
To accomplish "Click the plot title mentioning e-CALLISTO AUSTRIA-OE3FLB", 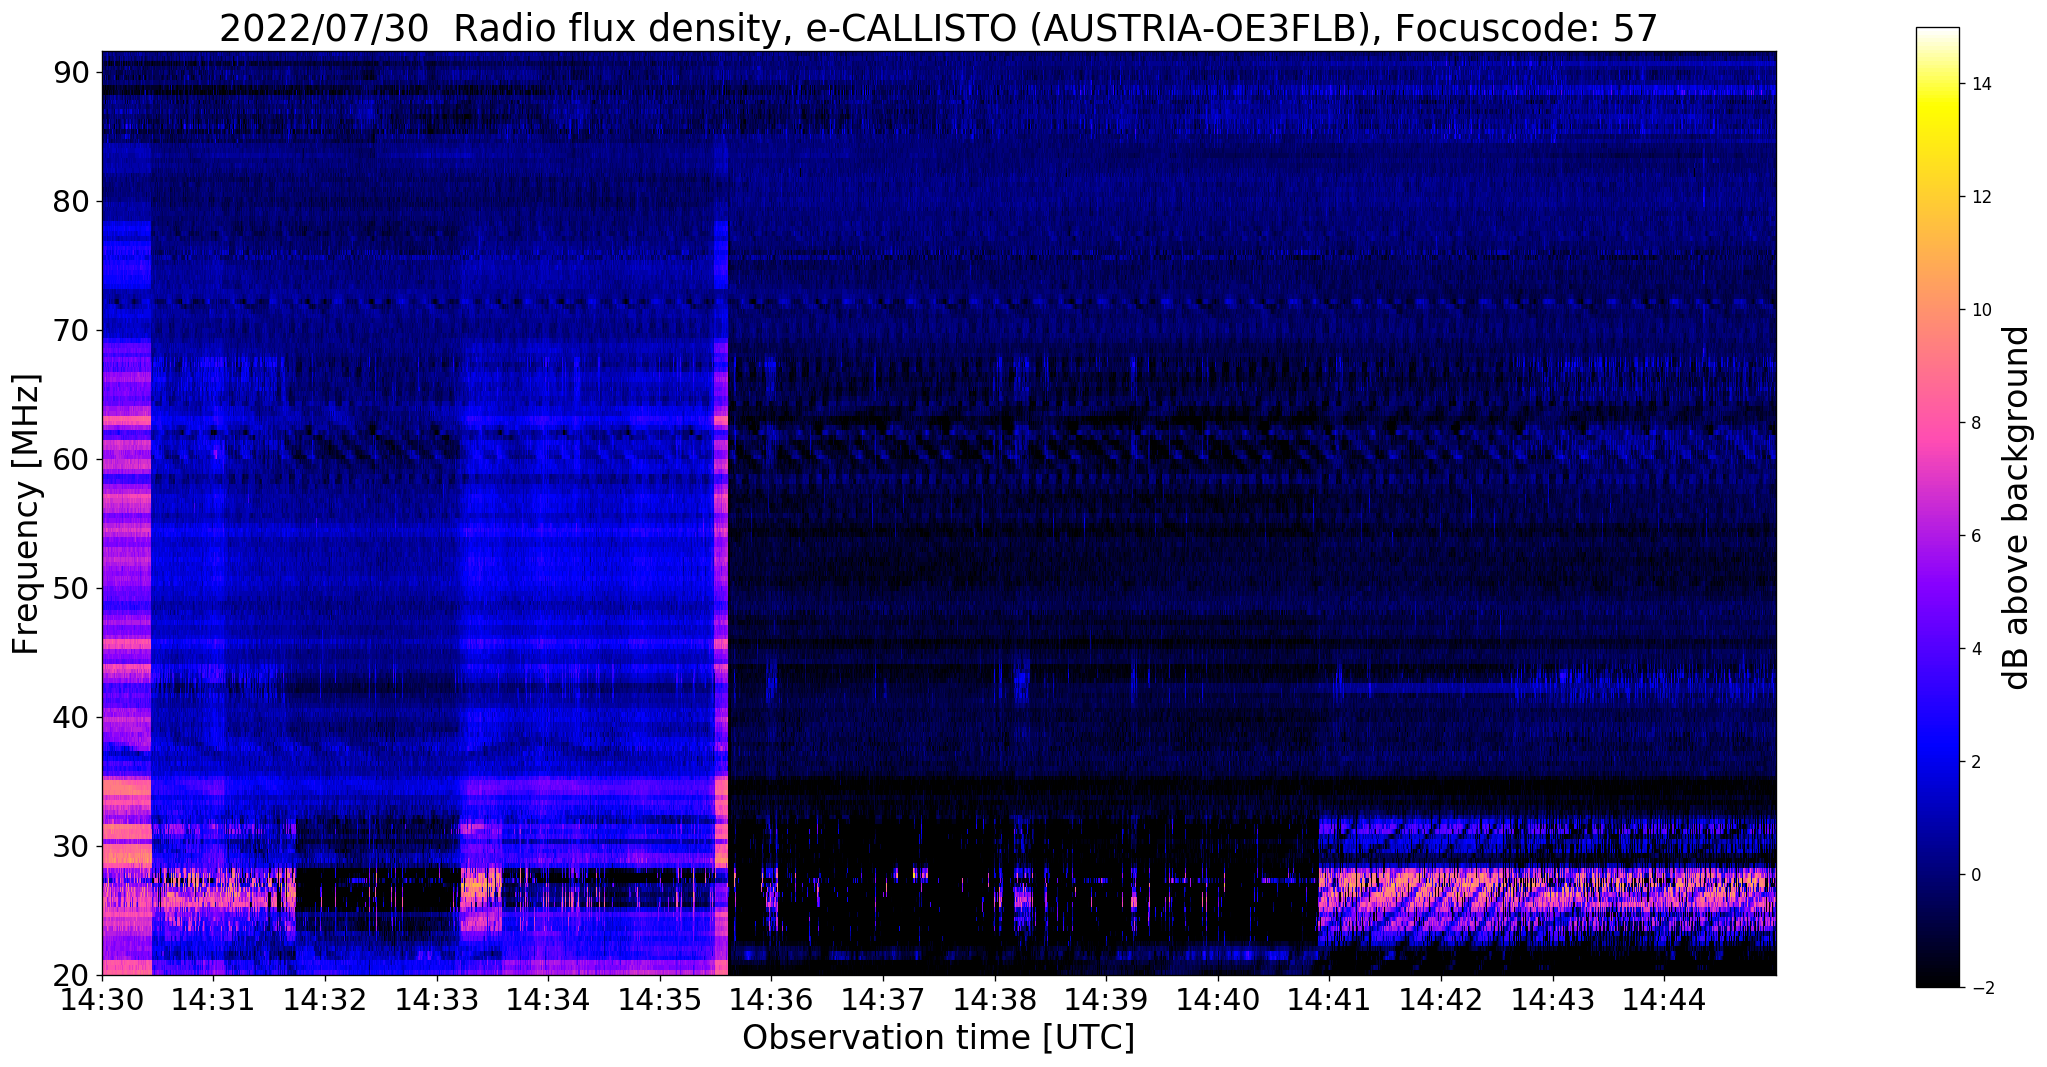I will point(938,28).
